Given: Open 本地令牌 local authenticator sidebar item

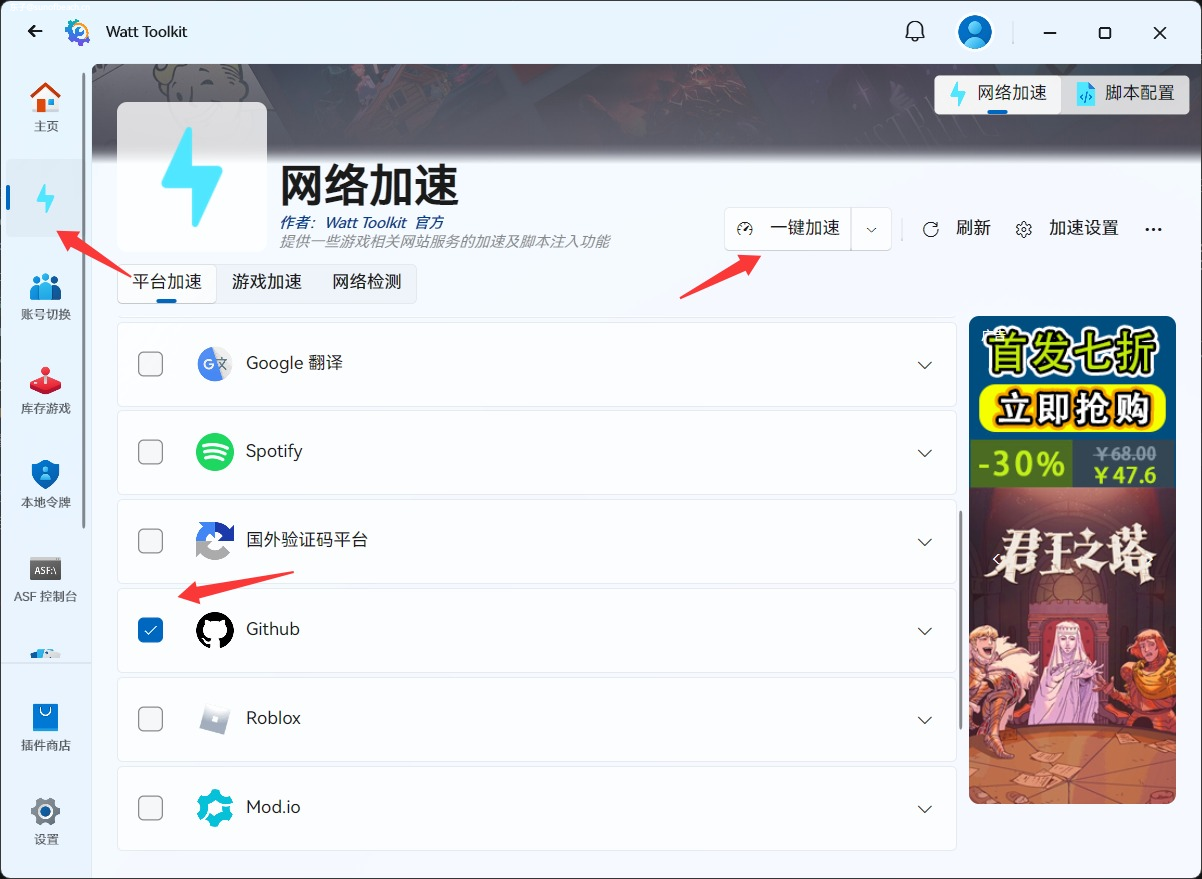Looking at the screenshot, I should pyautogui.click(x=46, y=484).
